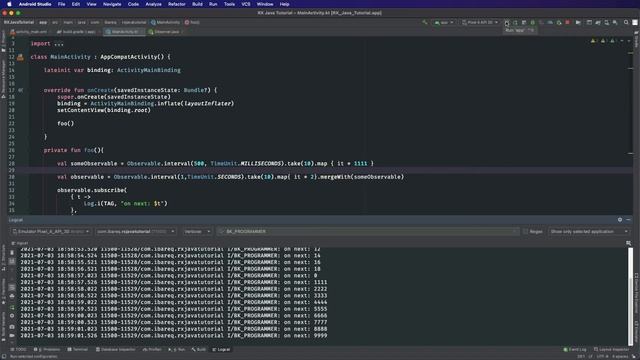Open the Problems tool window
This screenshot has width=640, height=360.
47,349
